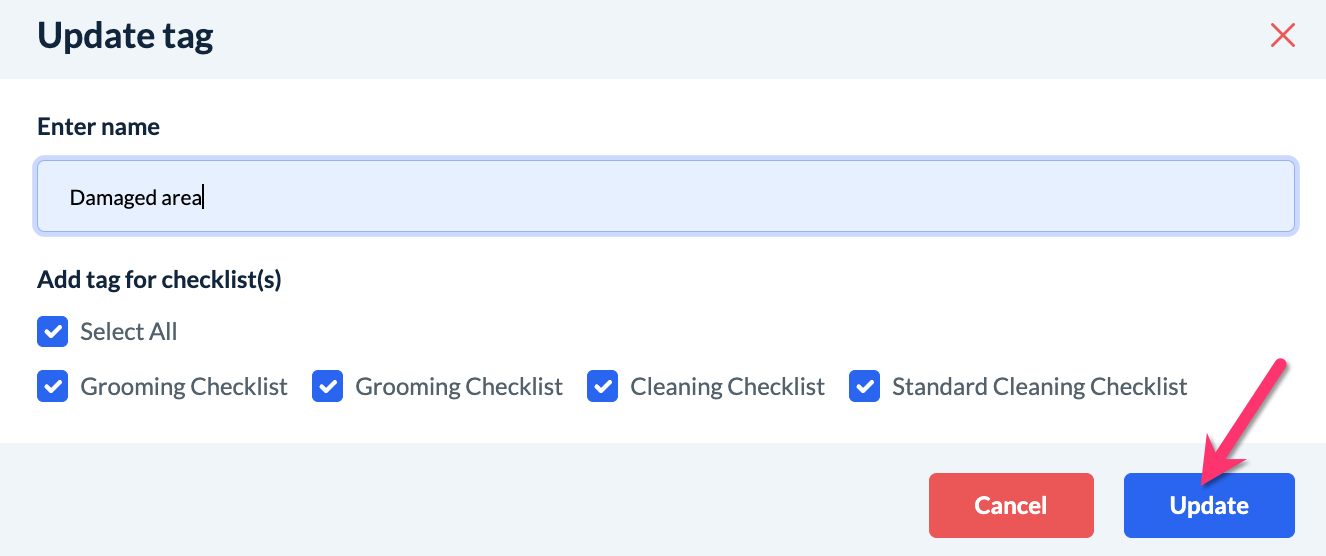This screenshot has height=556, width=1326.
Task: Uncheck the Select All checkbox
Action: [52, 332]
